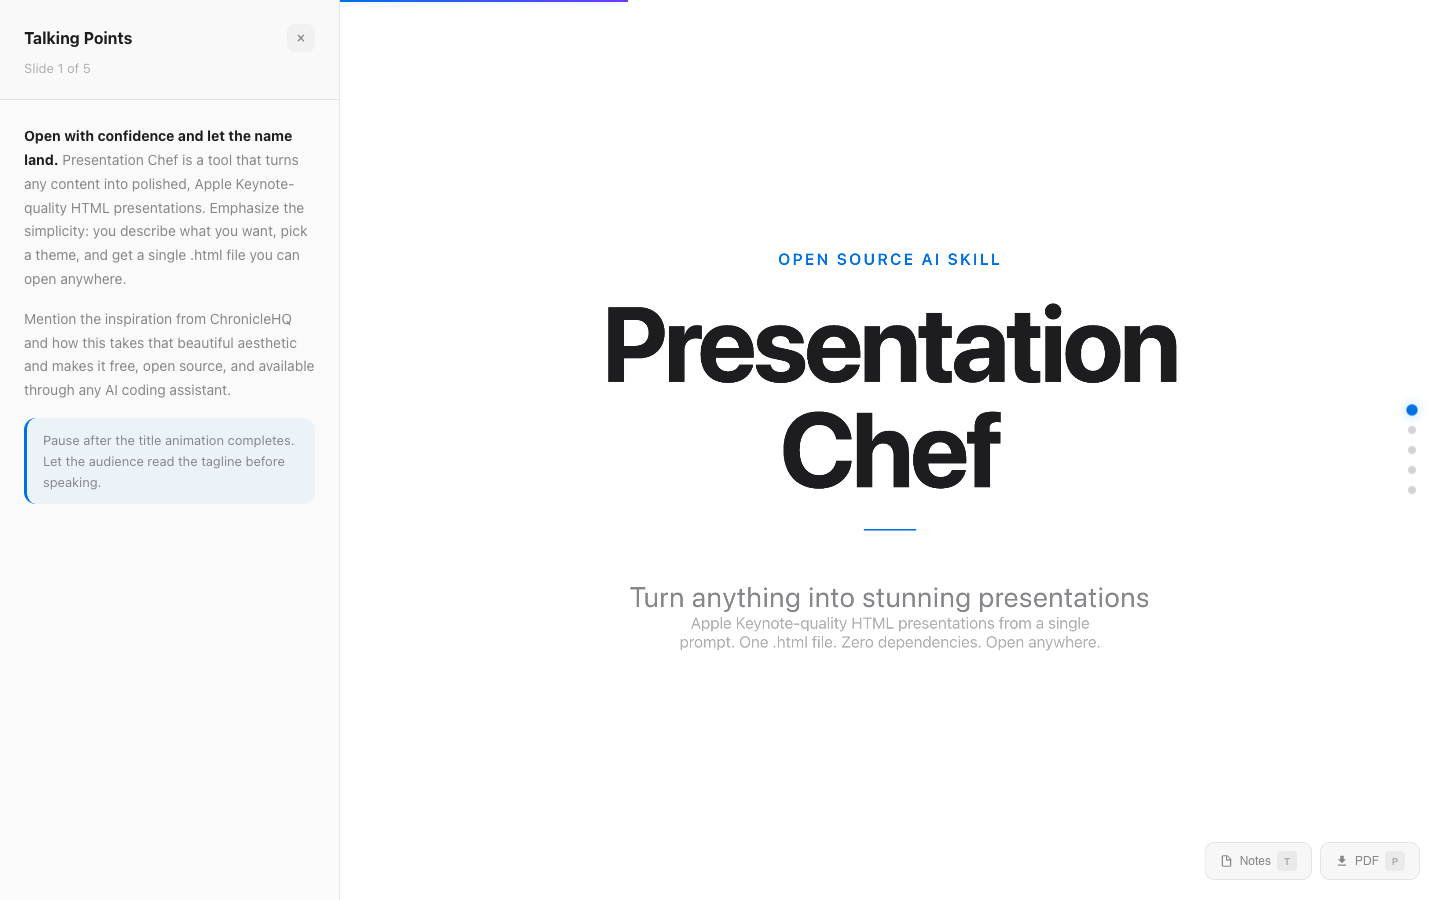Click the P shortcut badge on PDF
1440x900 pixels.
[x=1395, y=861]
